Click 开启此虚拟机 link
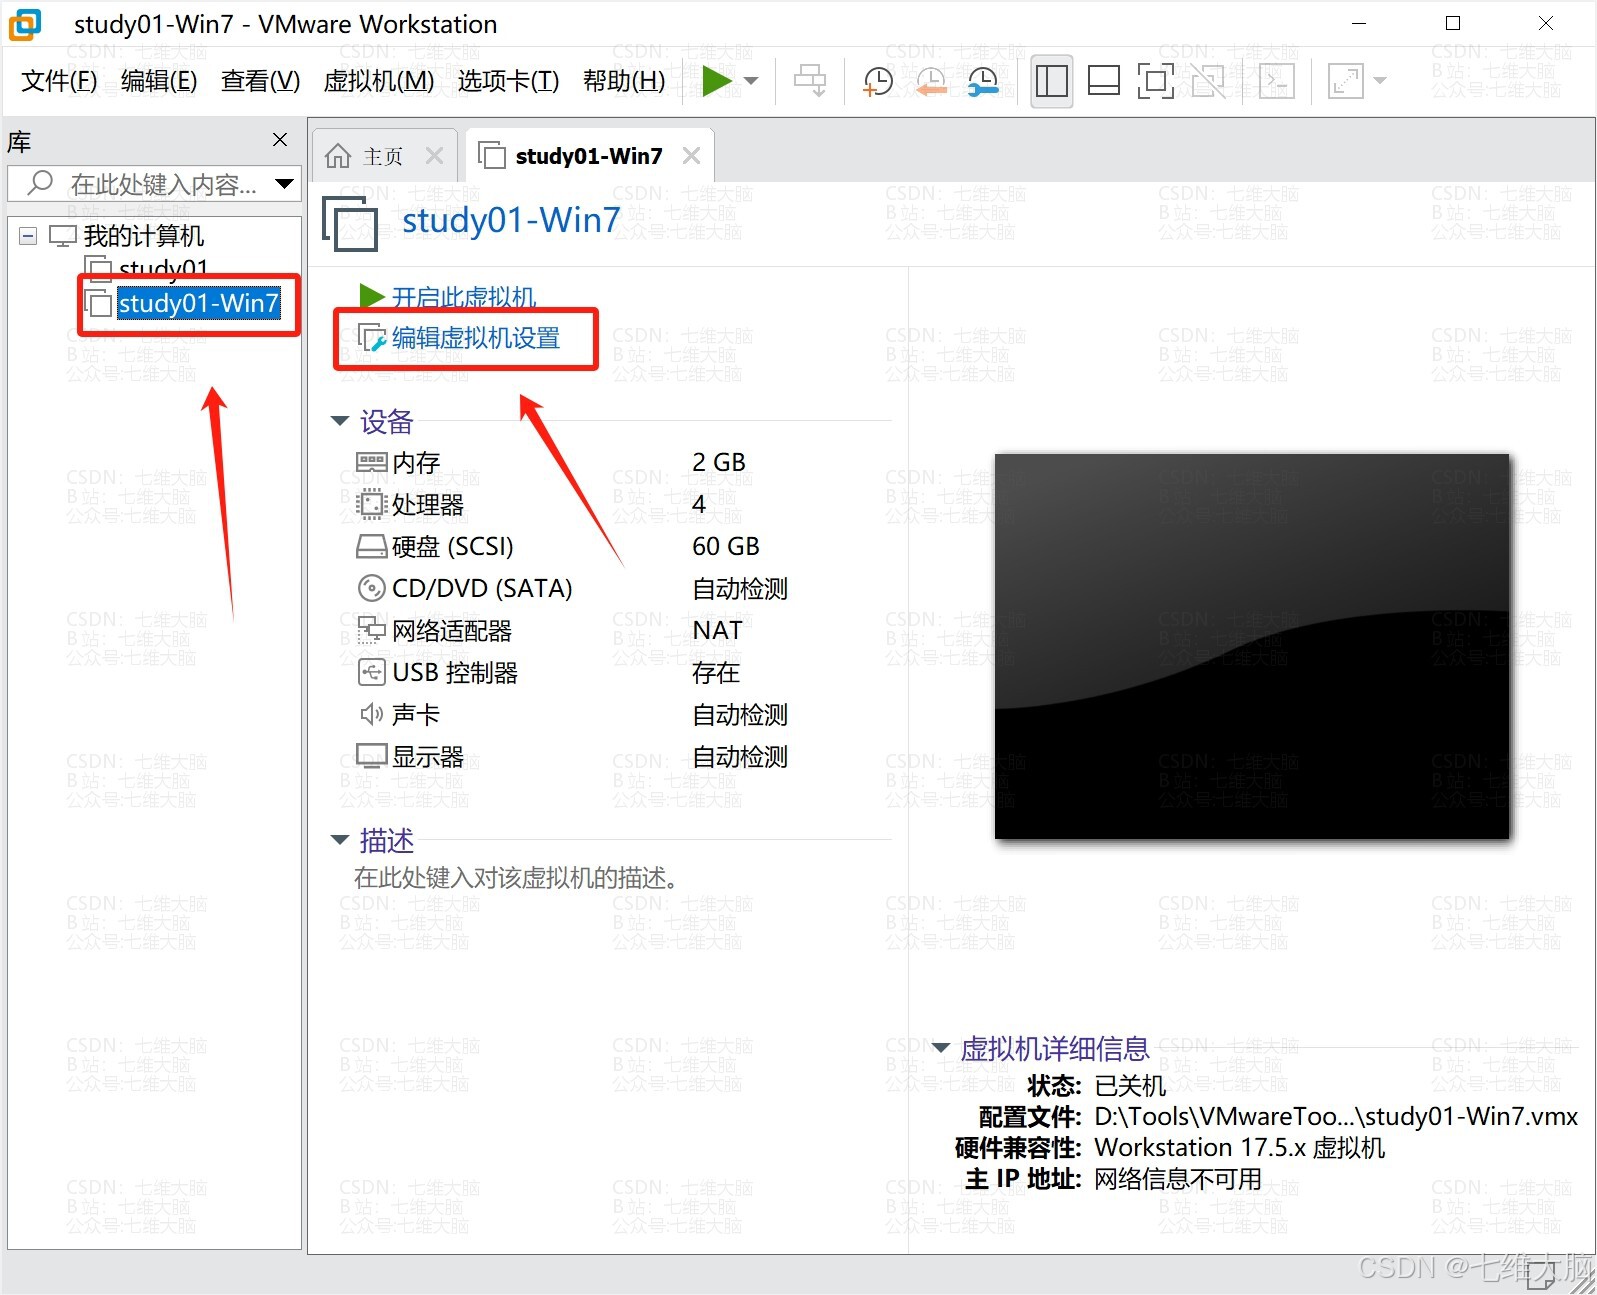Viewport: 1597px width, 1295px height. point(463,297)
